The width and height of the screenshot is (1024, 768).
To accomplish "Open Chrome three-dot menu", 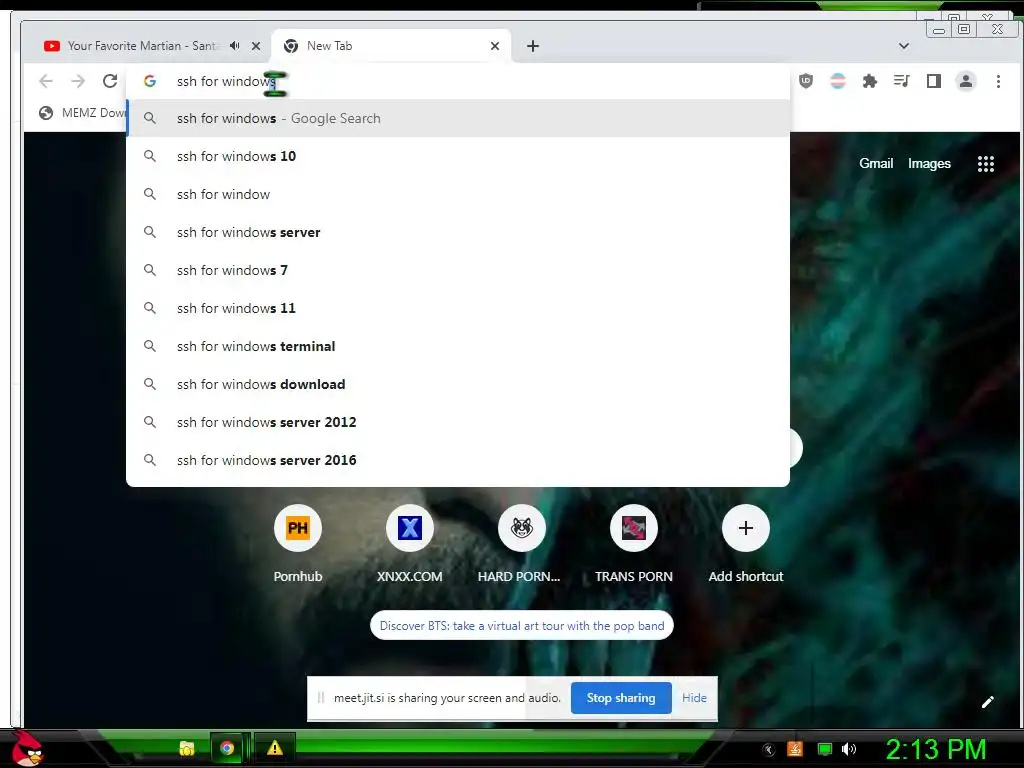I will click(998, 81).
